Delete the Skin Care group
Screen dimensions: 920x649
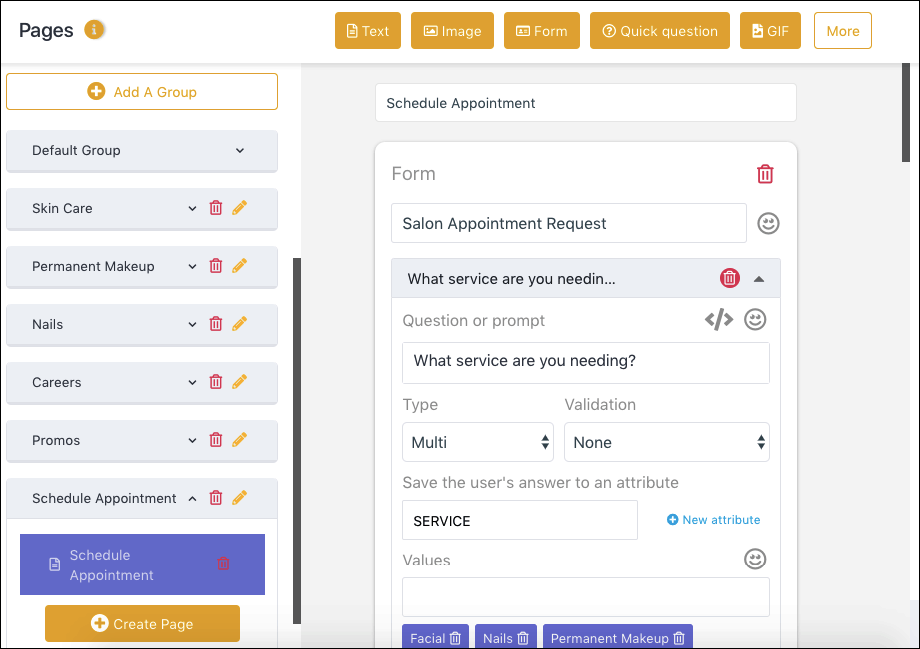[x=216, y=208]
